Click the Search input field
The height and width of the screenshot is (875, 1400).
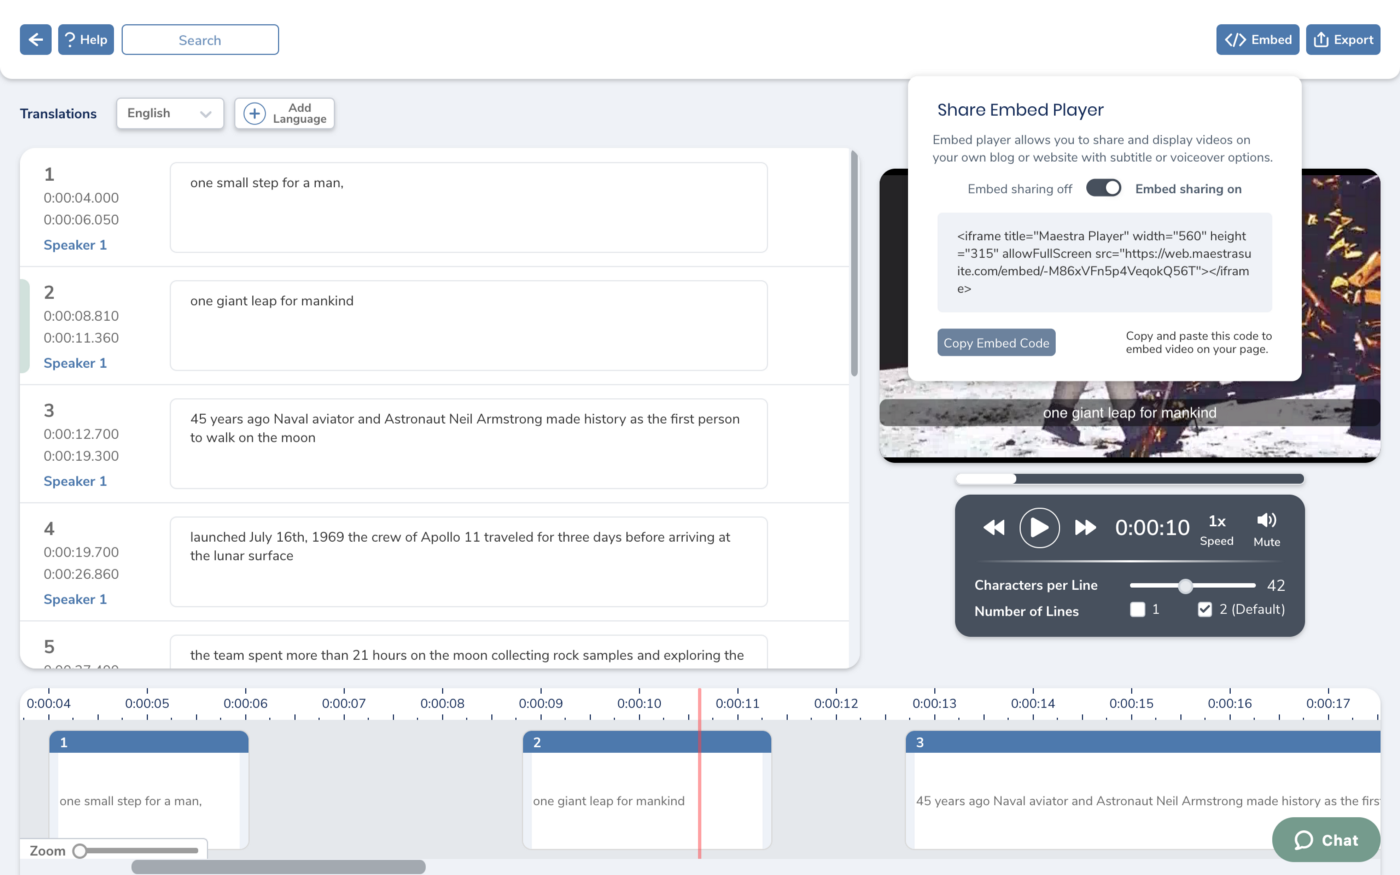[x=200, y=40]
